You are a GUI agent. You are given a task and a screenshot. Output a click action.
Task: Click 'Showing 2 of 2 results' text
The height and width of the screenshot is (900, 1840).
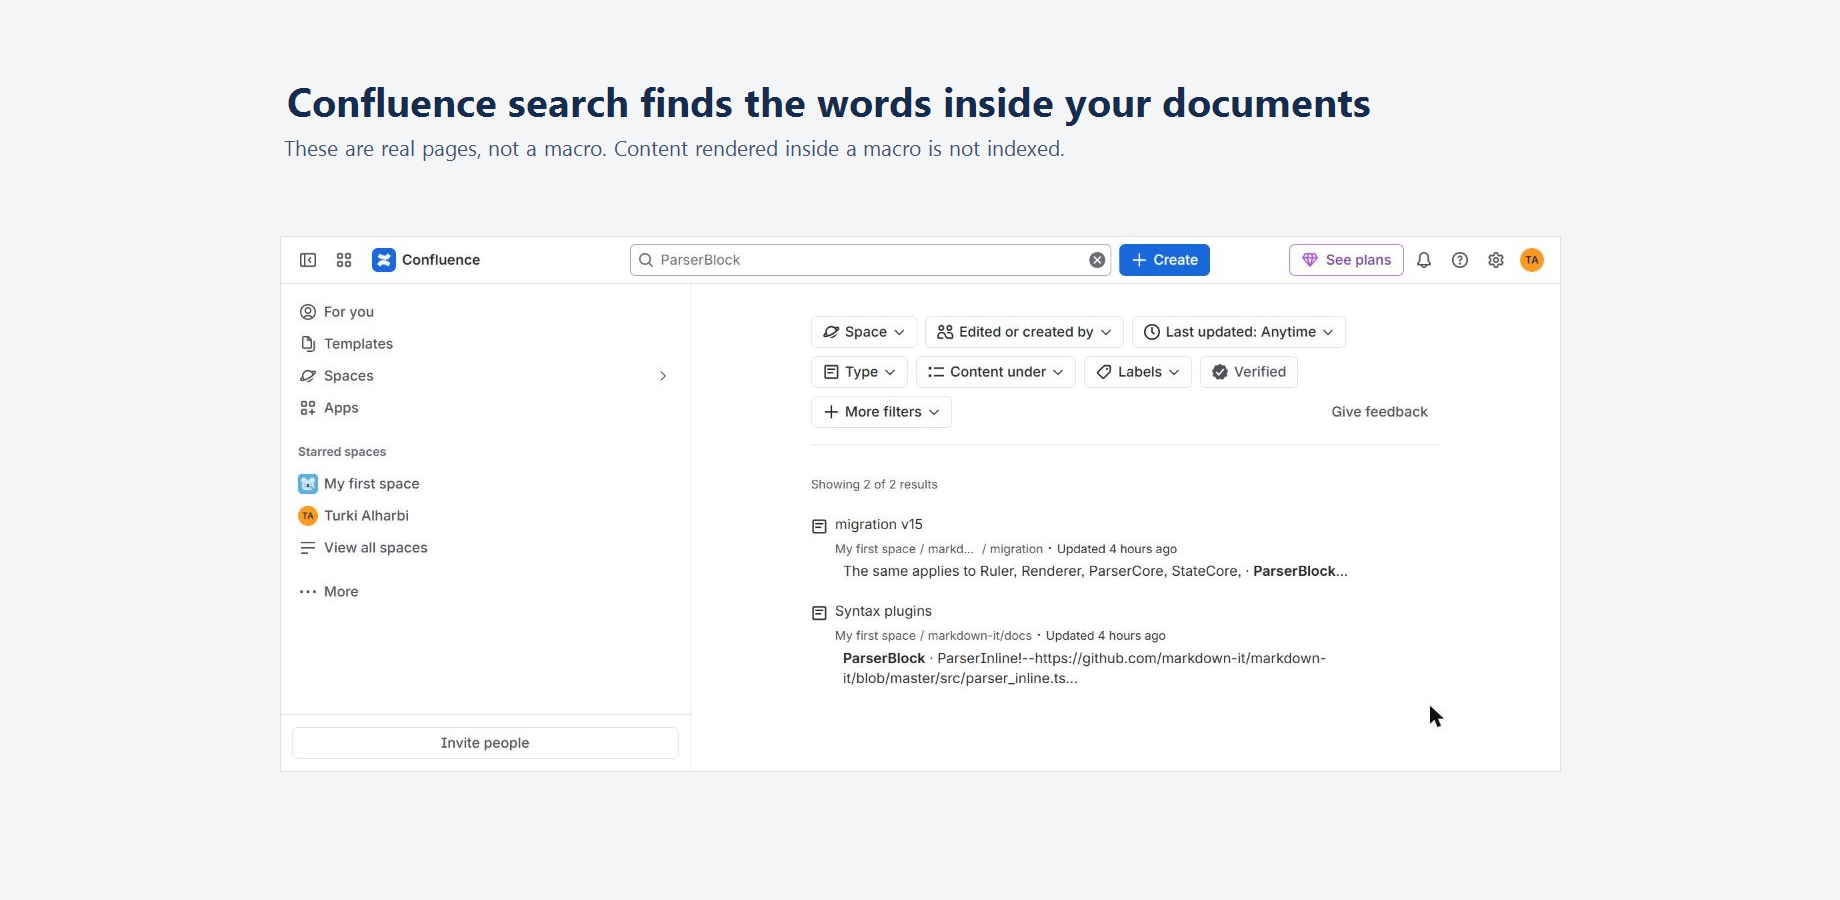click(874, 485)
